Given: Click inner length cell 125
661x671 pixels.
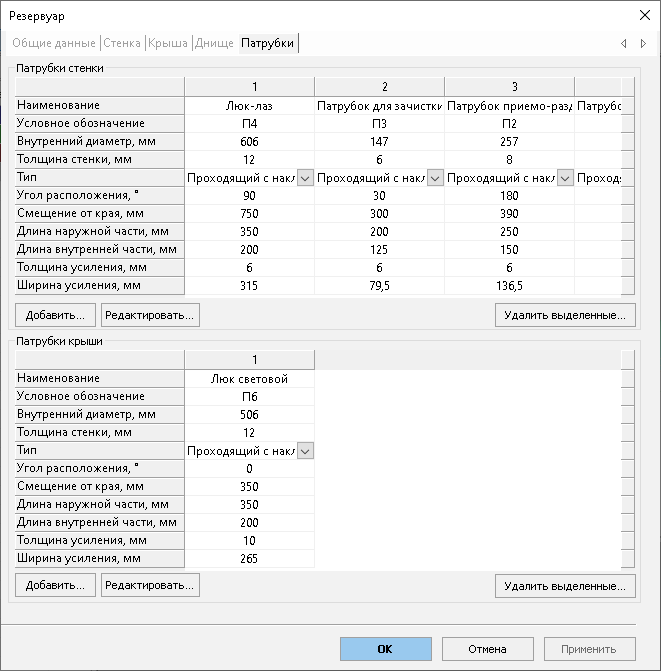Looking at the screenshot, I should 379,249.
